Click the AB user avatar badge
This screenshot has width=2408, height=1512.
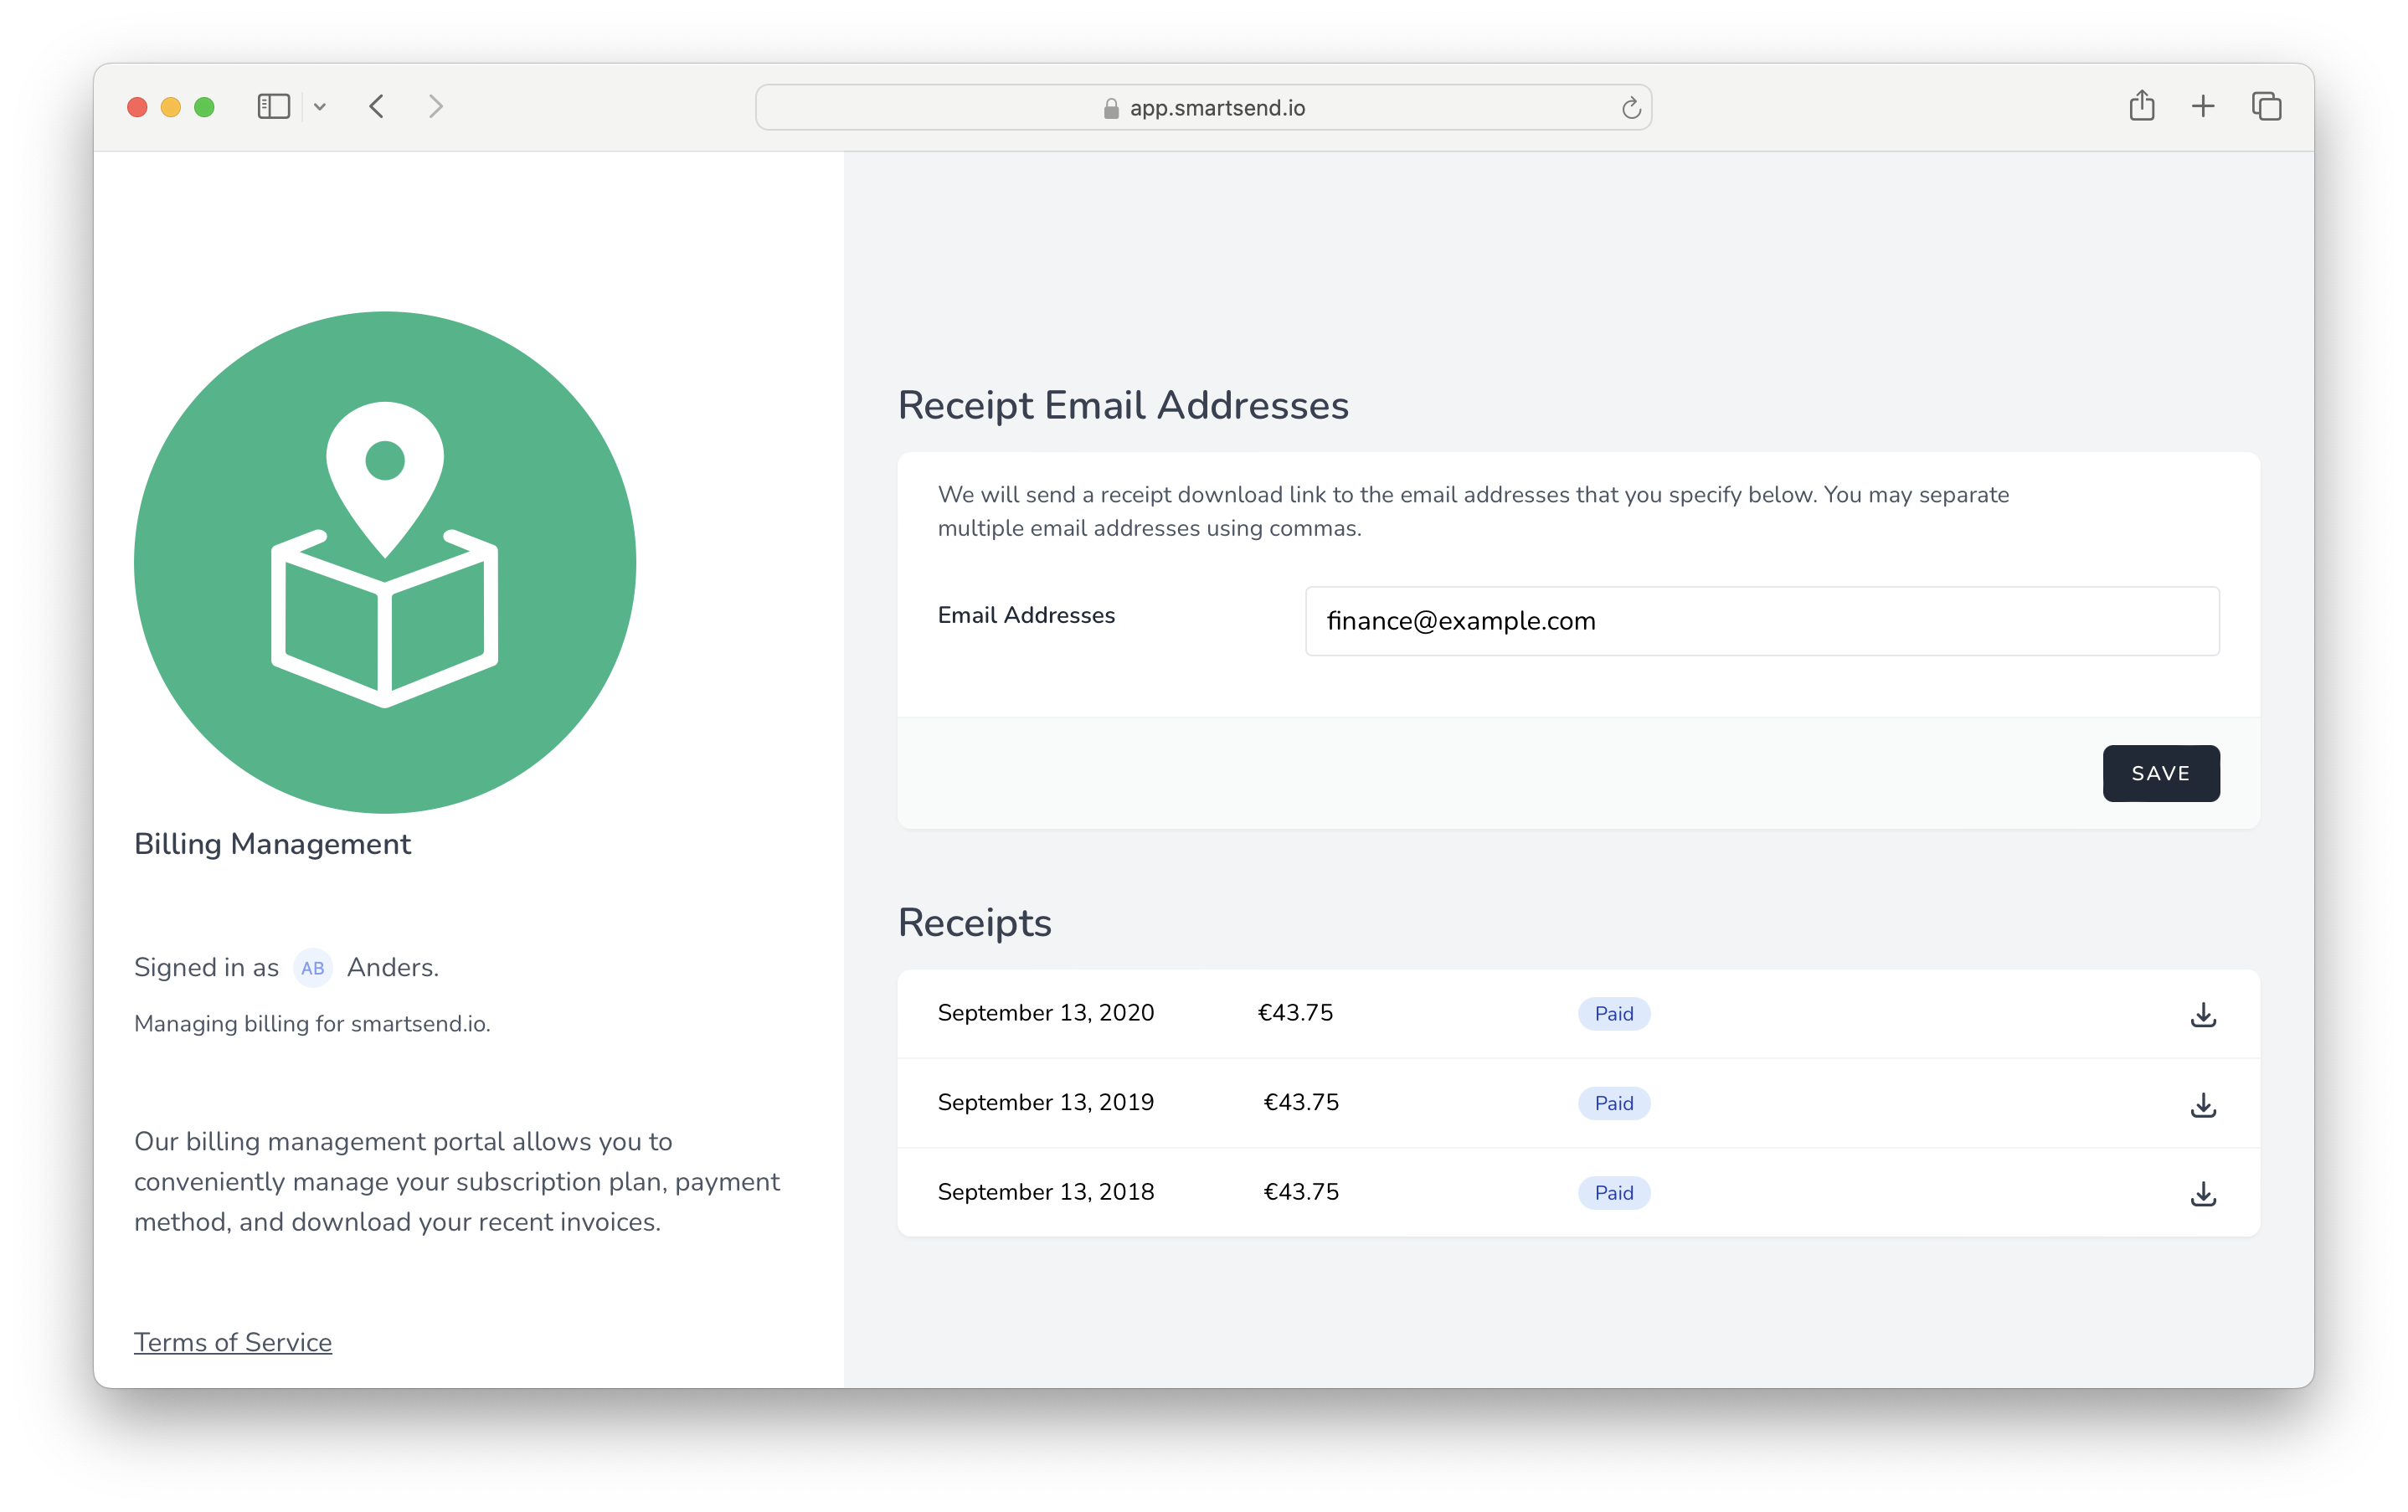(312, 968)
